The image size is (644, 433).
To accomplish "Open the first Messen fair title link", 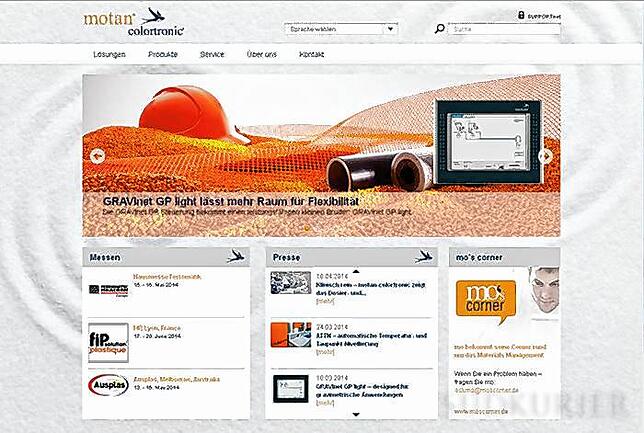I will (x=167, y=277).
